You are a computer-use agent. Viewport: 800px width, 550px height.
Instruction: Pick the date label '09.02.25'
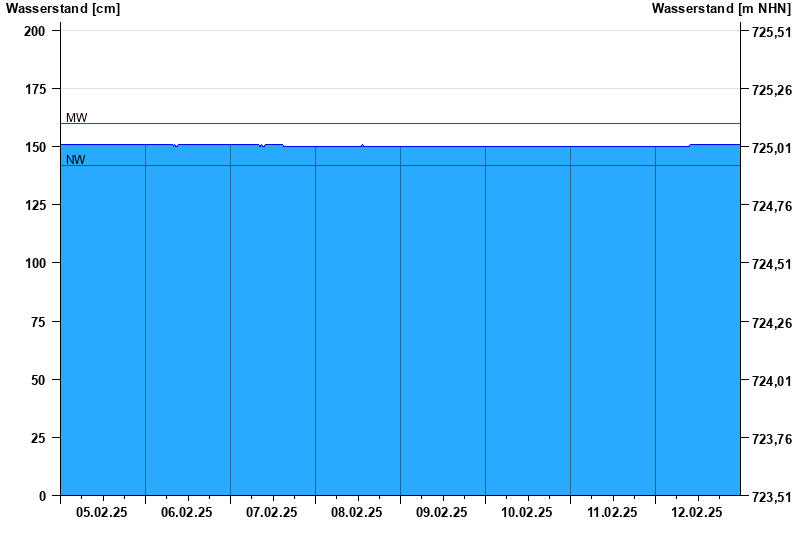[x=441, y=512]
